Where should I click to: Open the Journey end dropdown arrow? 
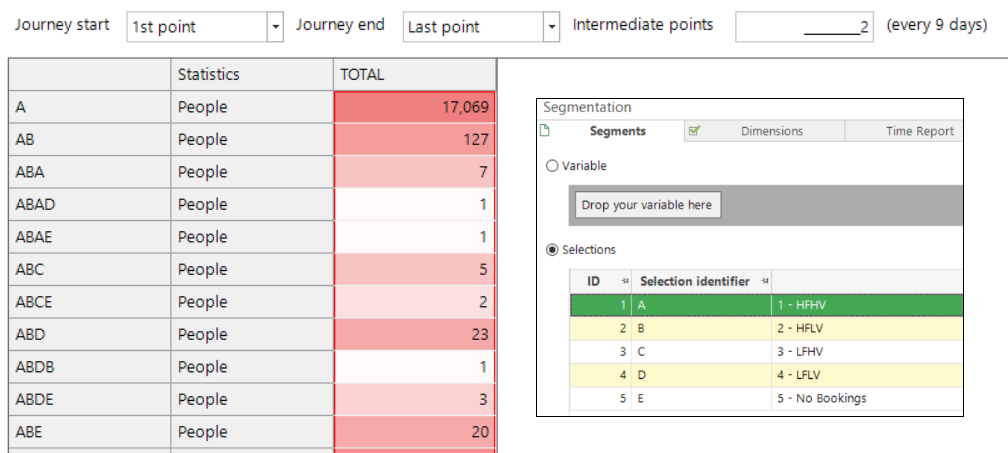tap(552, 27)
